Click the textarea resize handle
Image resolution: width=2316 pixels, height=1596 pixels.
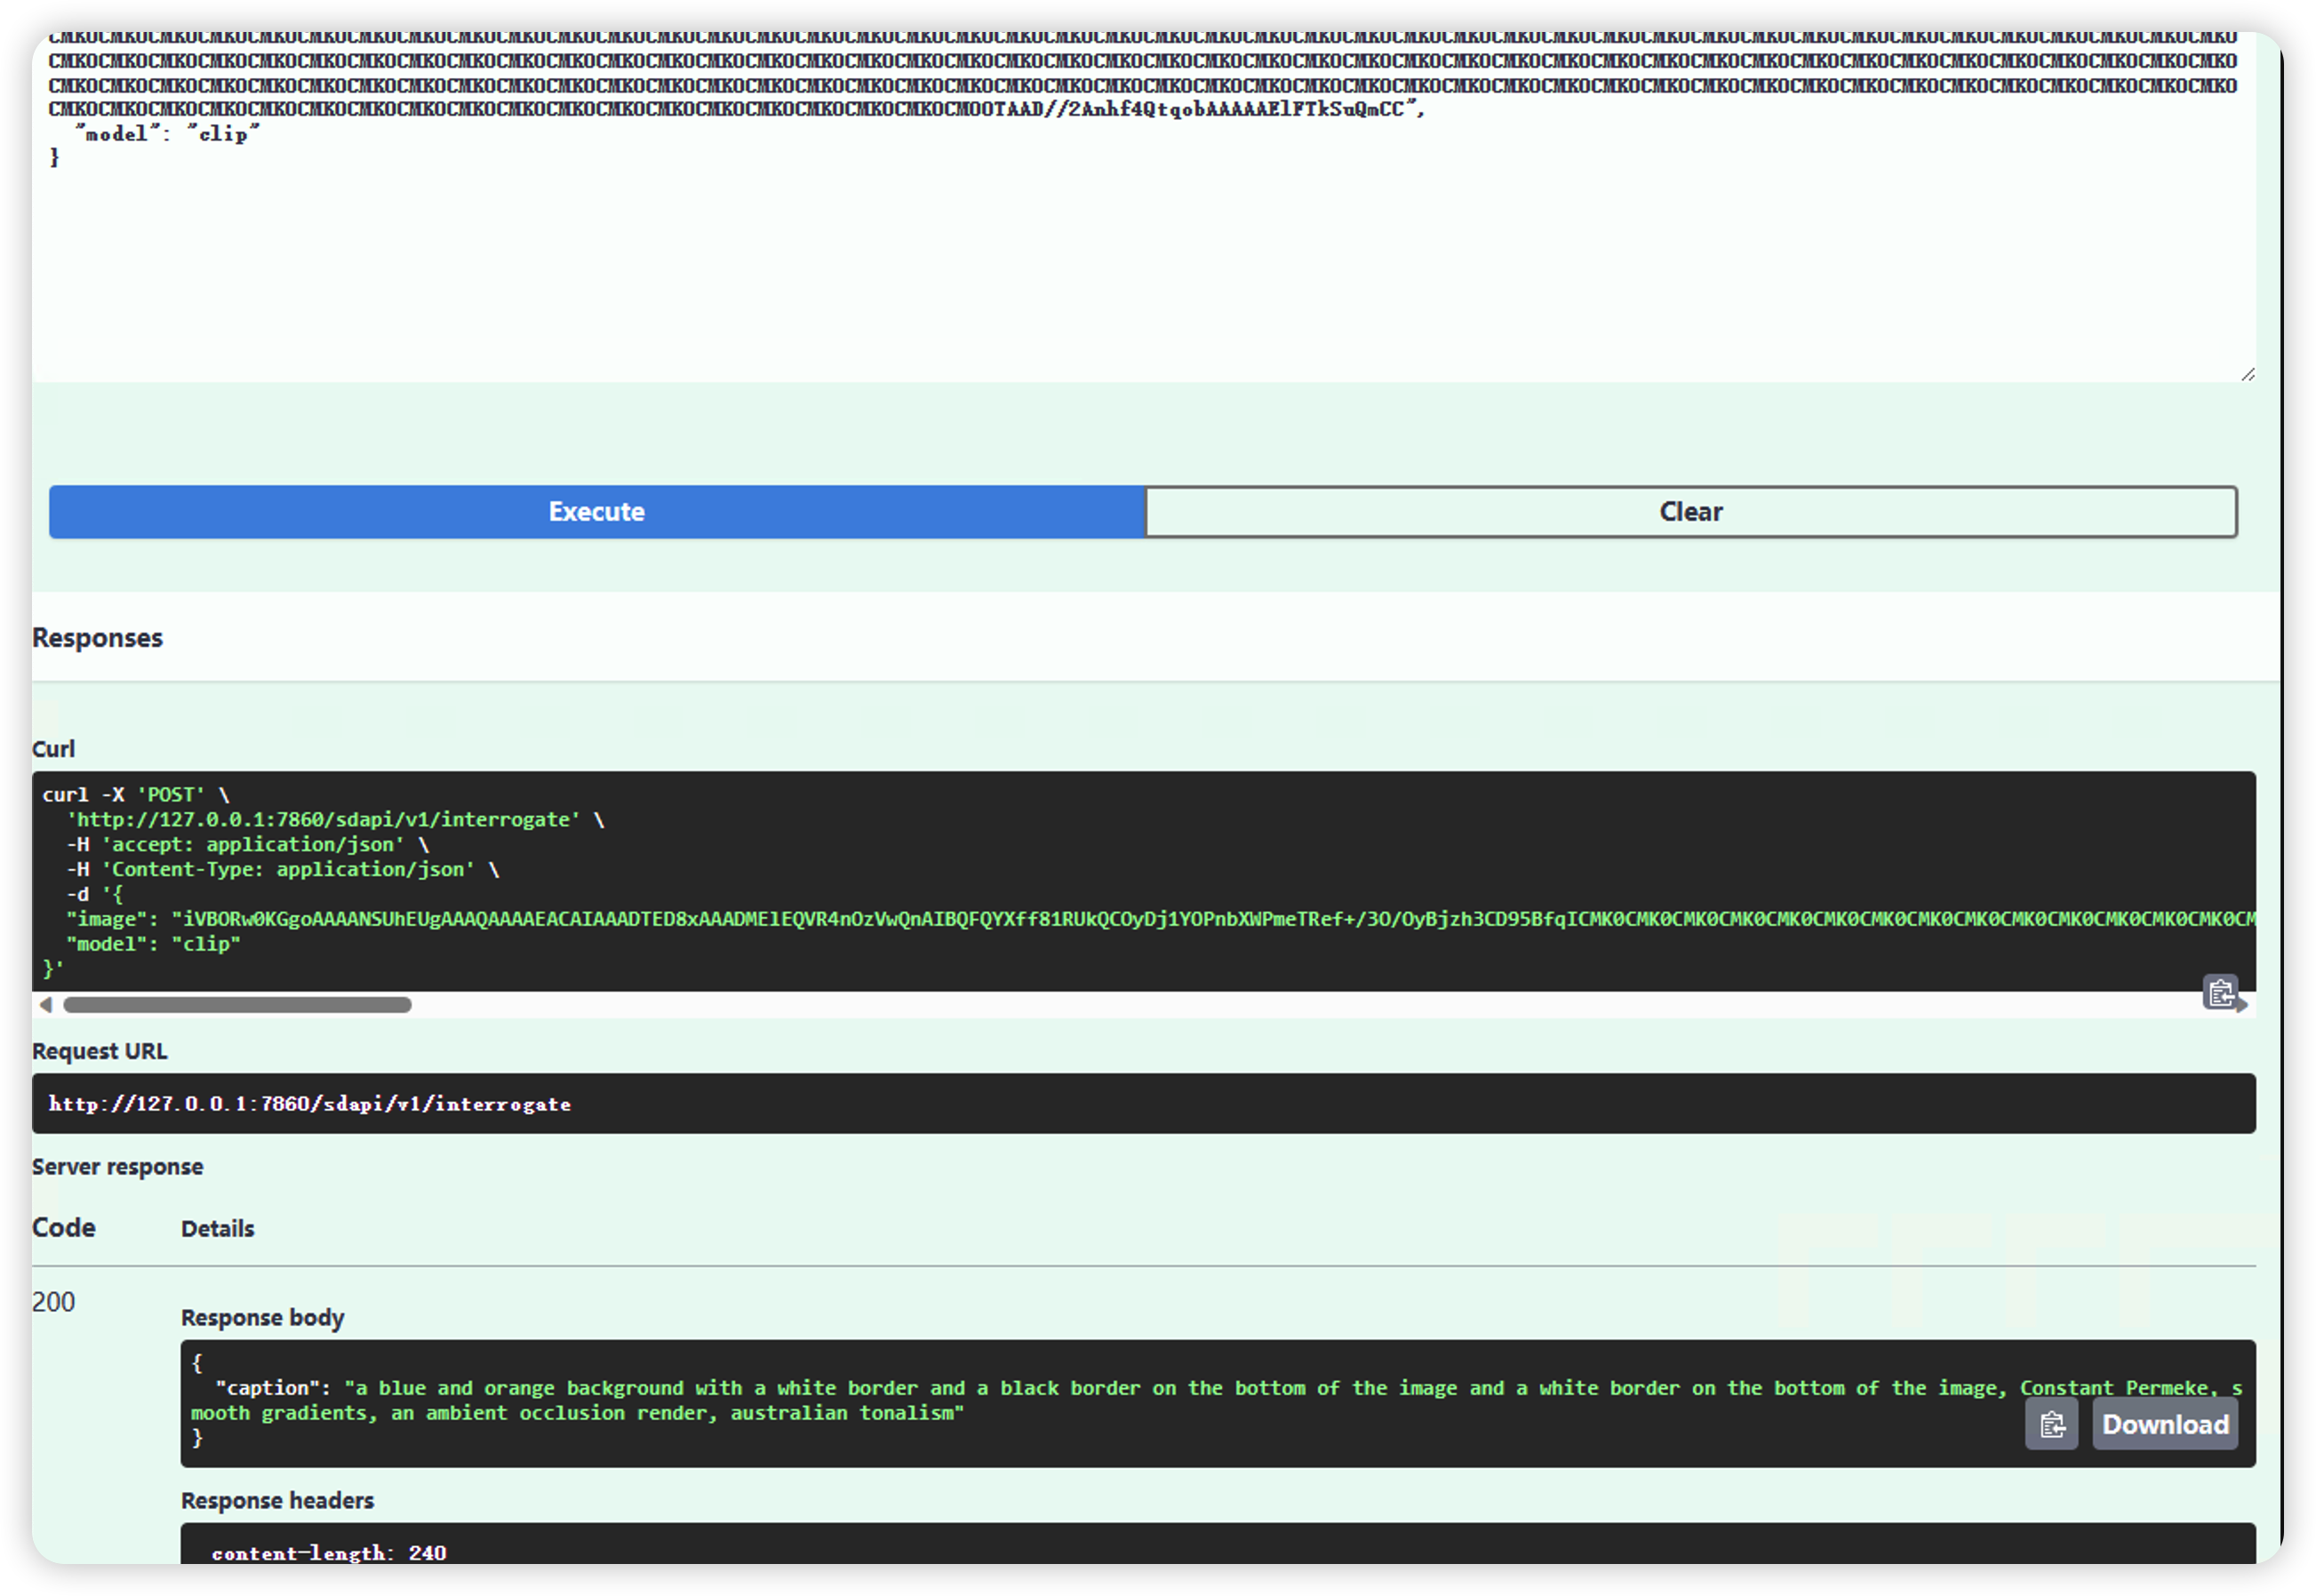(2247, 374)
